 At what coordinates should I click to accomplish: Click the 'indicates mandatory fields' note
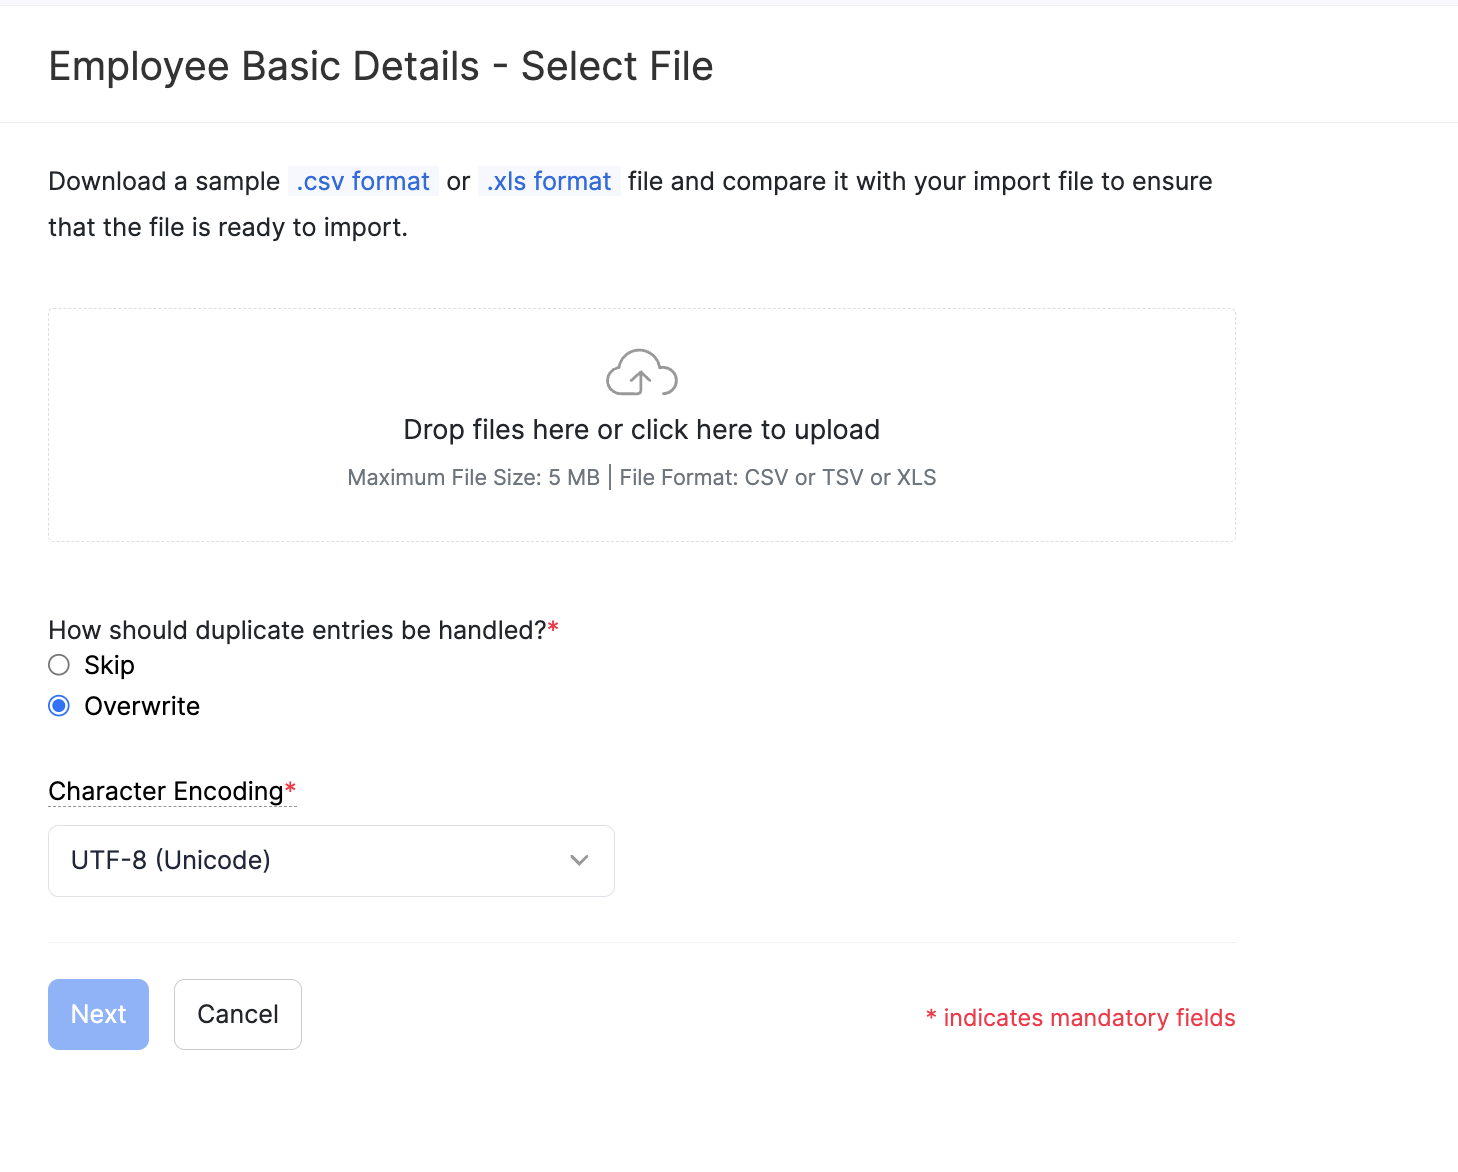pyautogui.click(x=1088, y=1018)
